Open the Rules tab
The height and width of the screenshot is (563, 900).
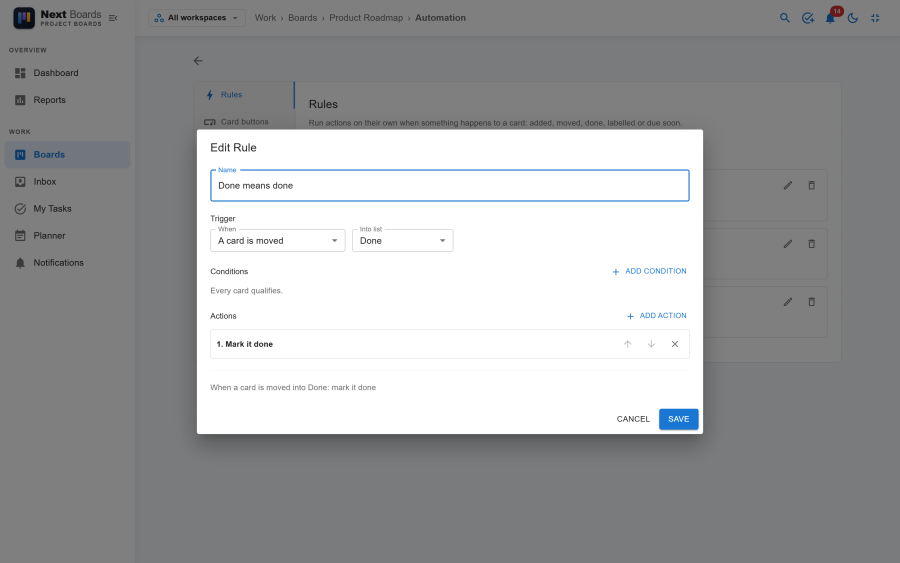[x=244, y=95]
